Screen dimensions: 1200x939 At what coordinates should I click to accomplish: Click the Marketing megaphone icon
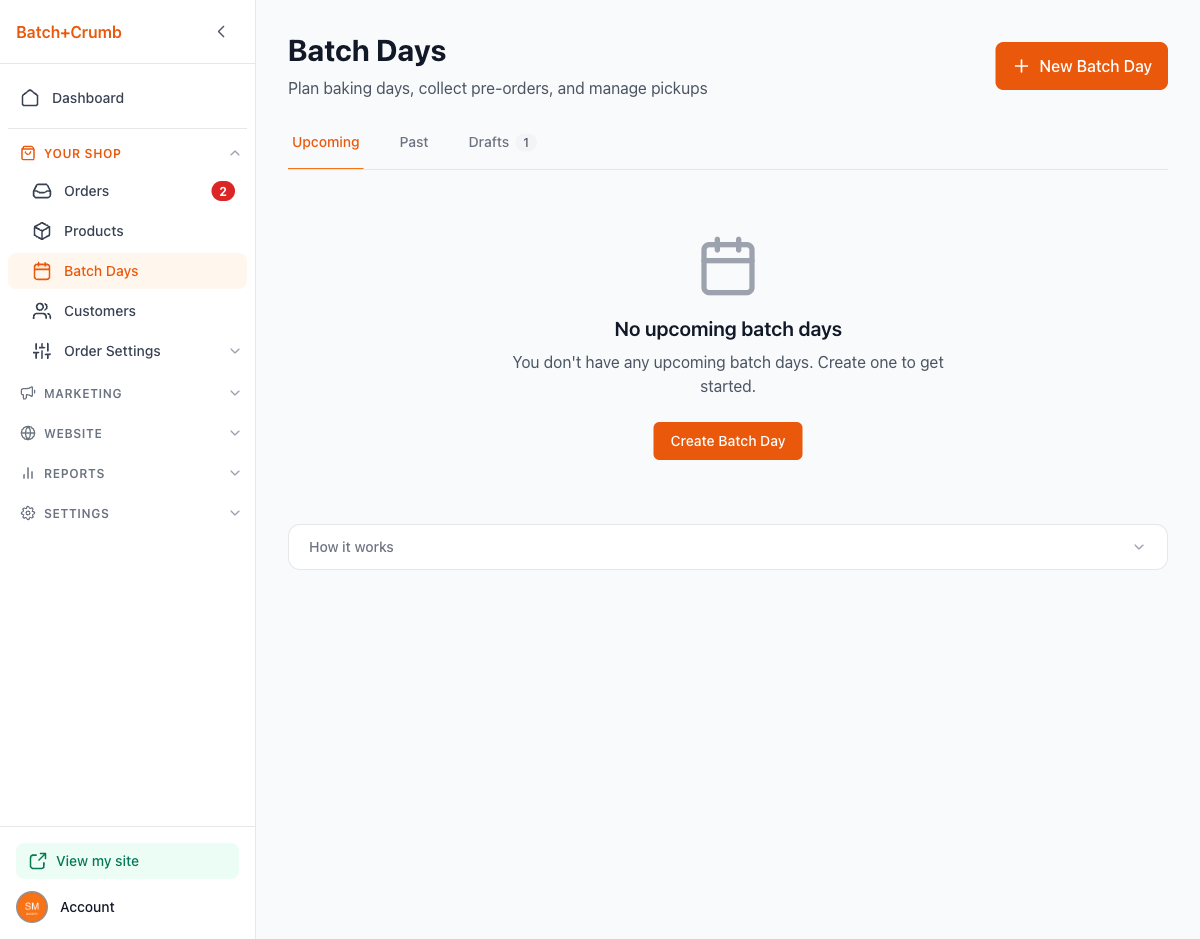28,393
